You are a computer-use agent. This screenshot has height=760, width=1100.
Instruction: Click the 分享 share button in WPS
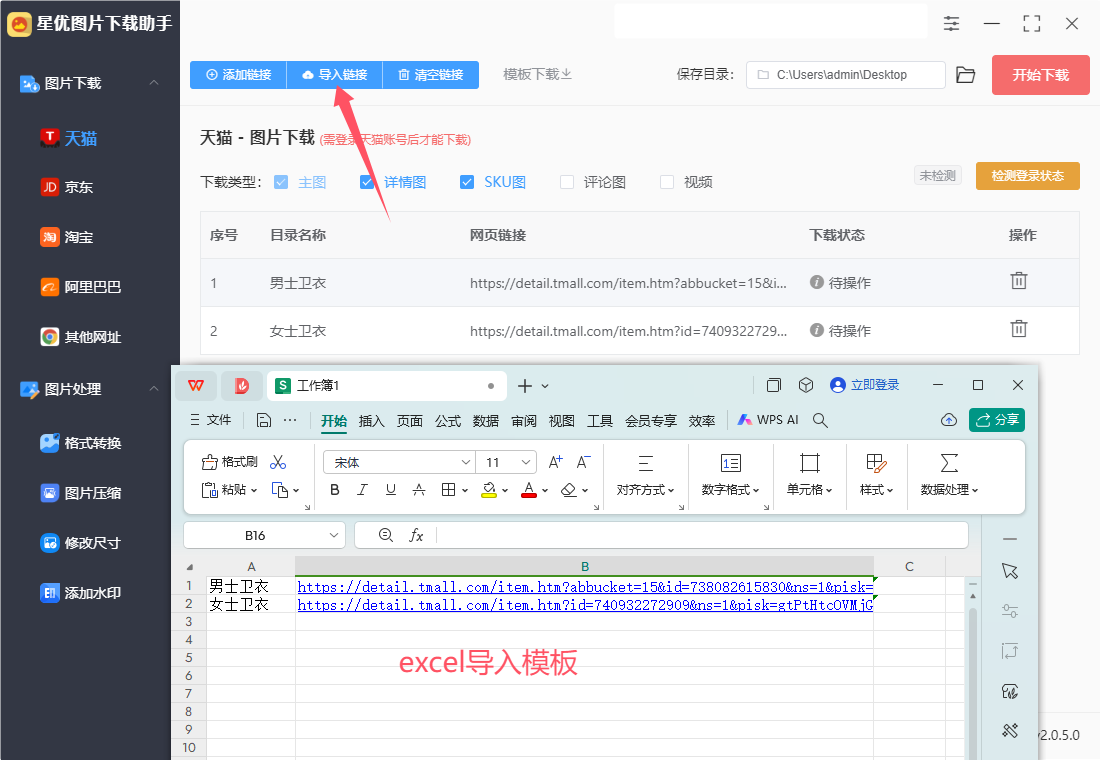pos(997,420)
